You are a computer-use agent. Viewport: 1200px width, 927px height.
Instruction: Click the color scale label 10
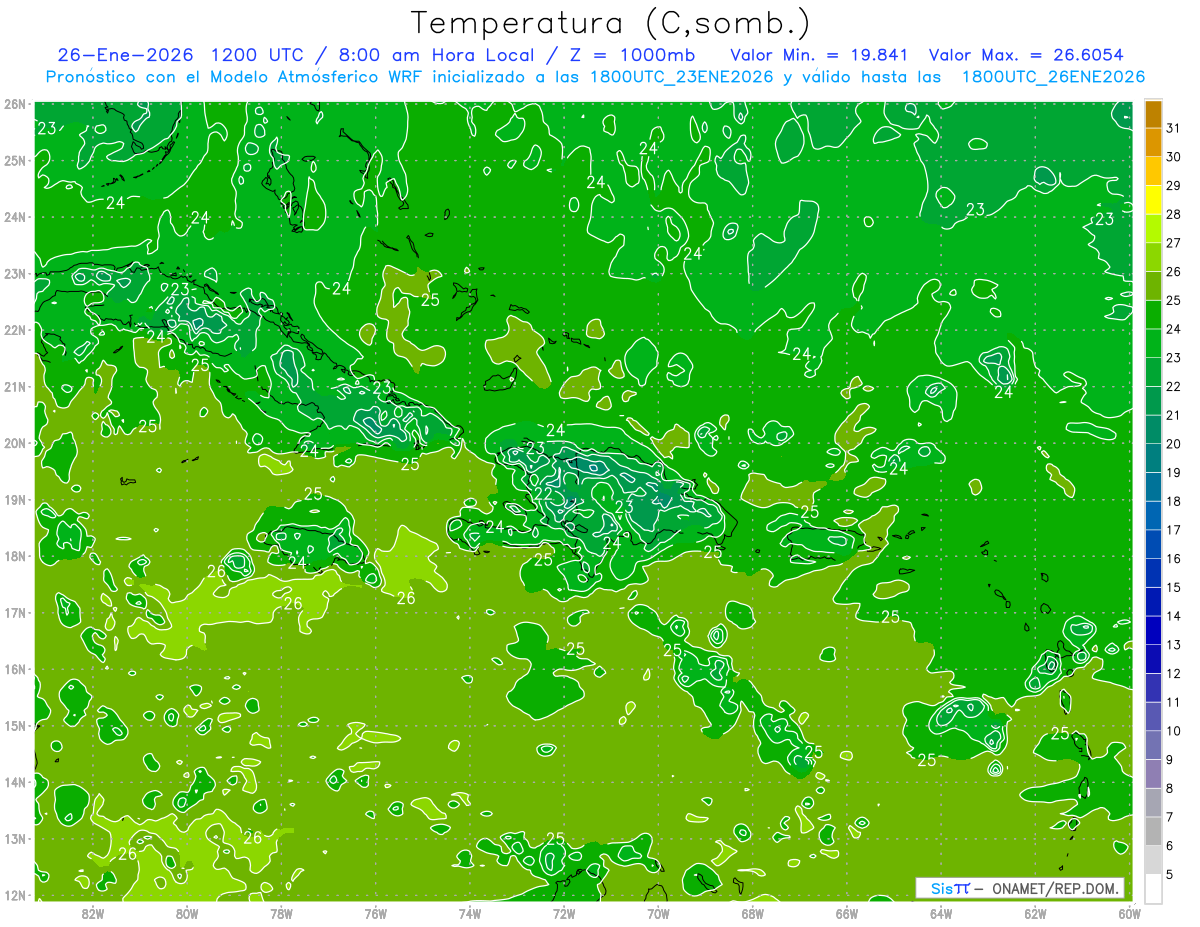[x=1173, y=731]
